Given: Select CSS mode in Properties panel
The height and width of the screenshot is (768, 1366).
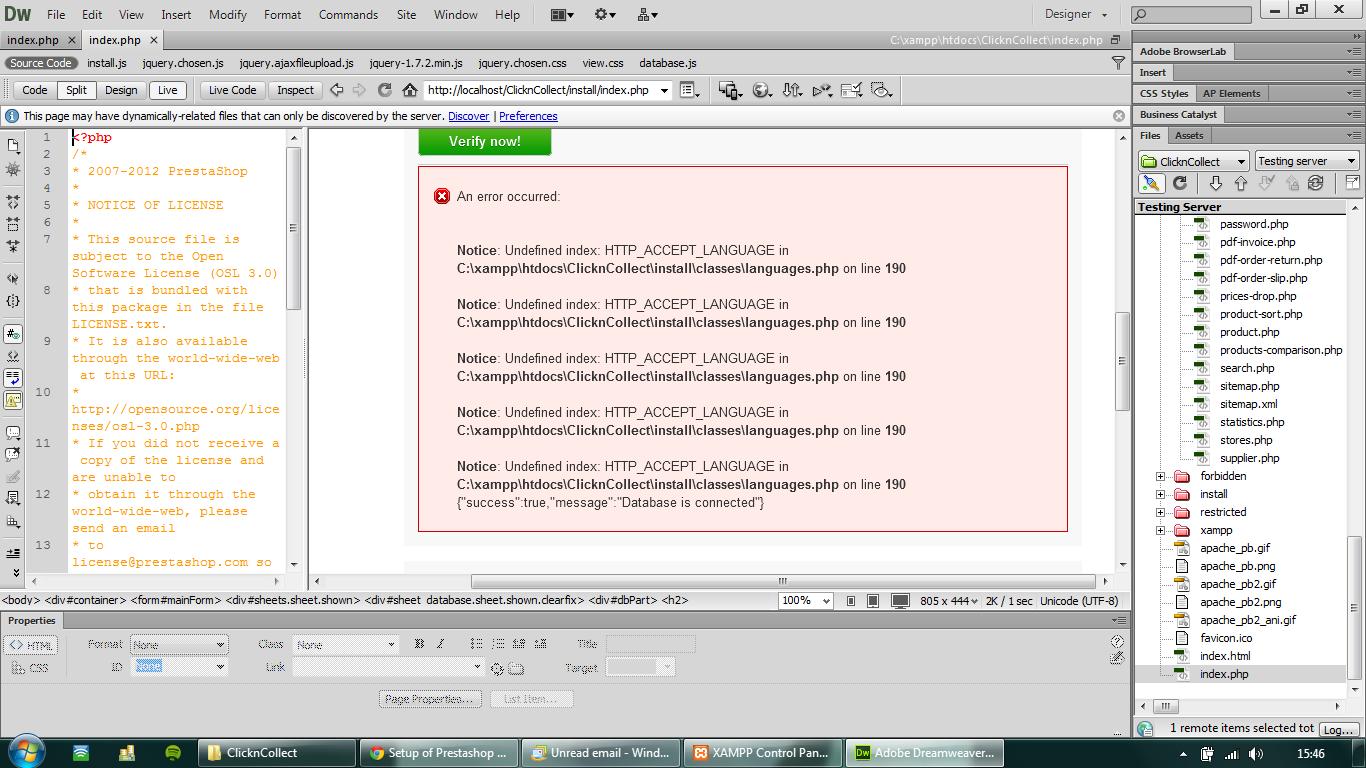Looking at the screenshot, I should [32, 667].
